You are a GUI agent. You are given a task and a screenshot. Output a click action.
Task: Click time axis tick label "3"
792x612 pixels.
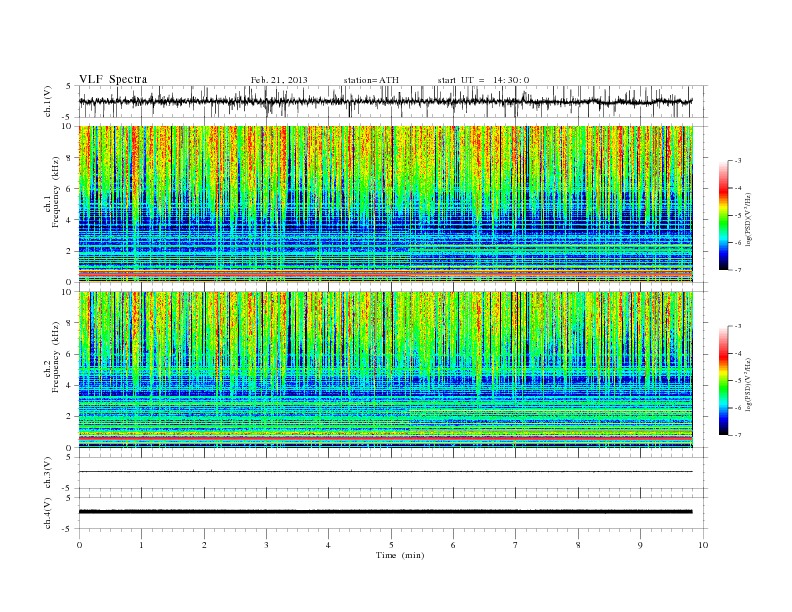click(266, 545)
